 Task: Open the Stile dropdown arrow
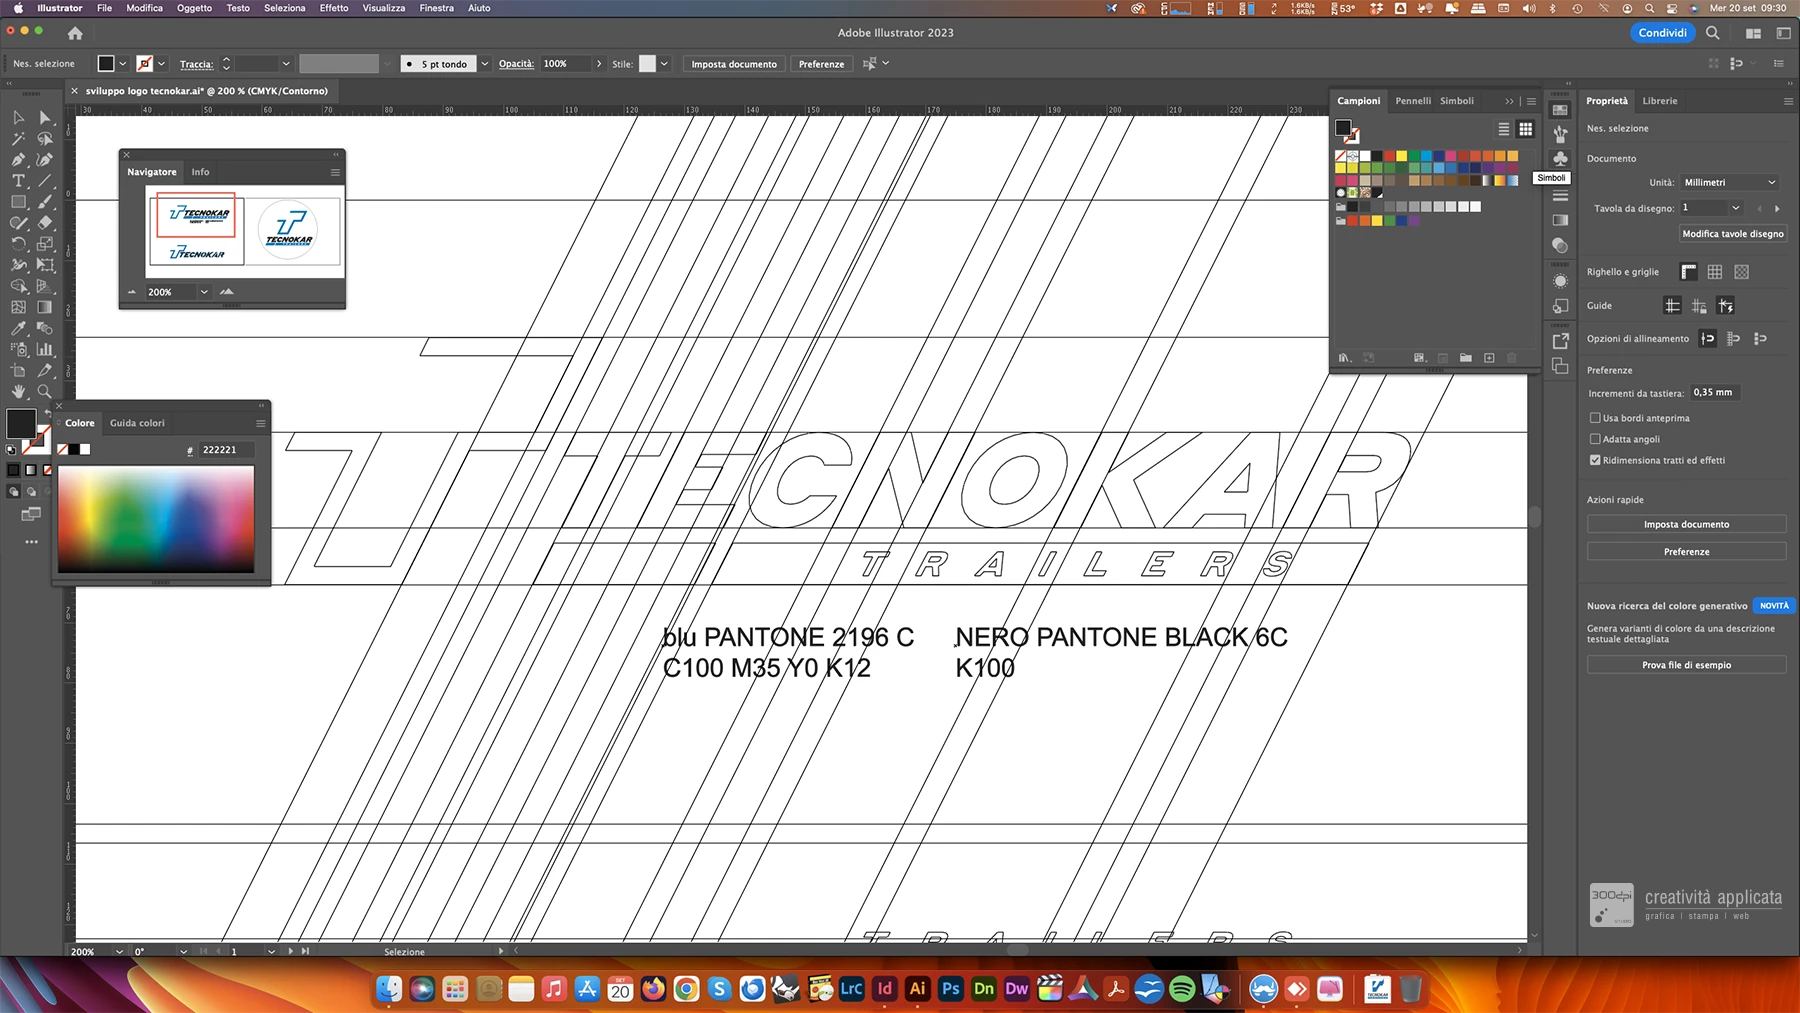pos(664,64)
